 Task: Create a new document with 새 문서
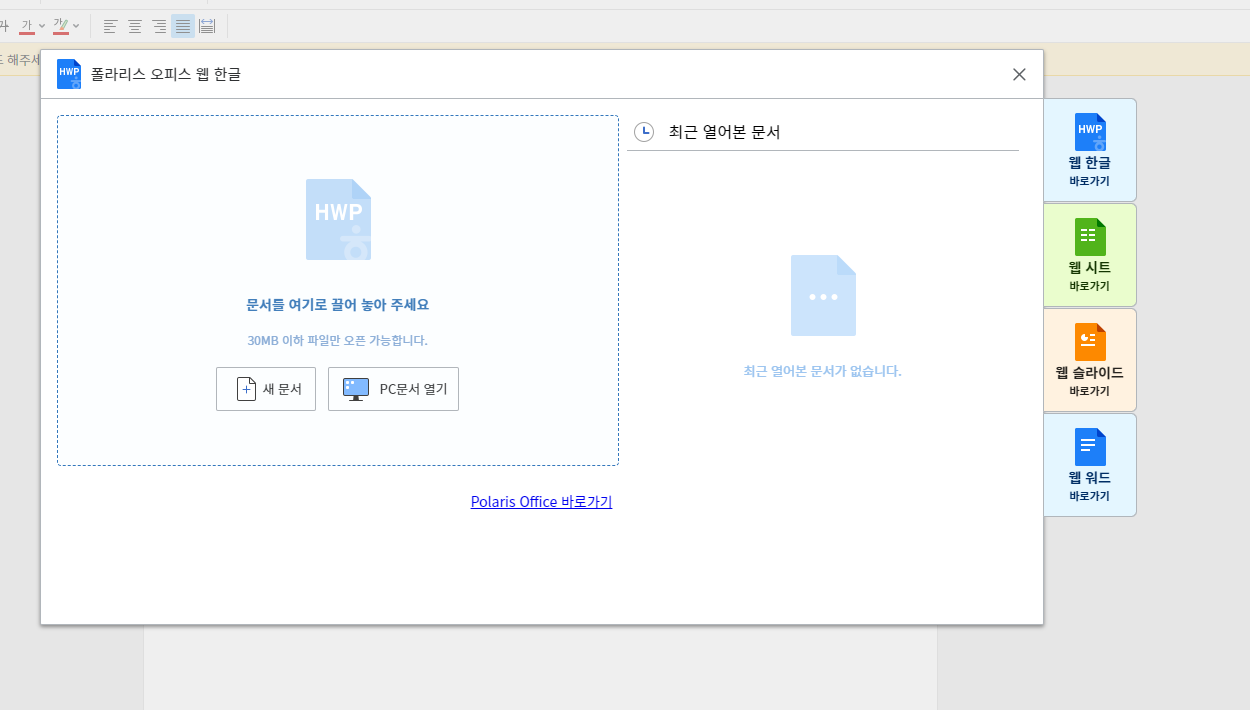(266, 389)
